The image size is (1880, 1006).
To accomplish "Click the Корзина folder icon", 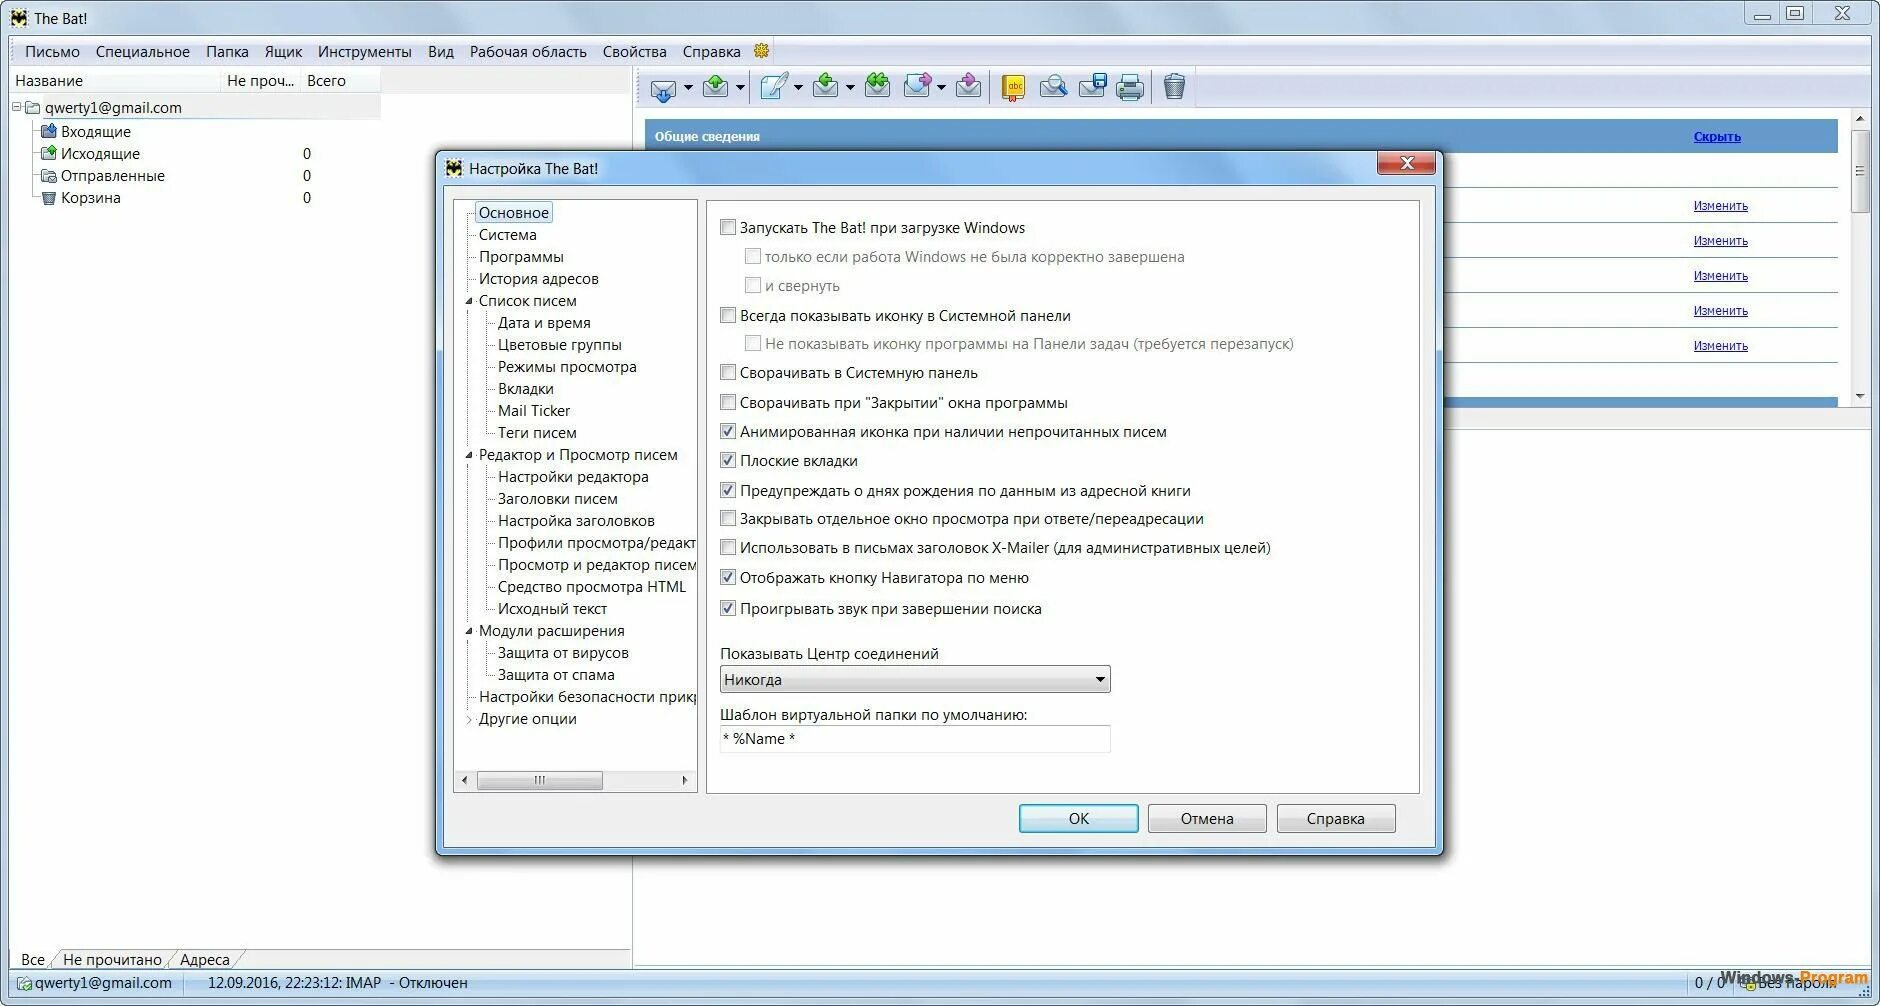I will coord(48,198).
